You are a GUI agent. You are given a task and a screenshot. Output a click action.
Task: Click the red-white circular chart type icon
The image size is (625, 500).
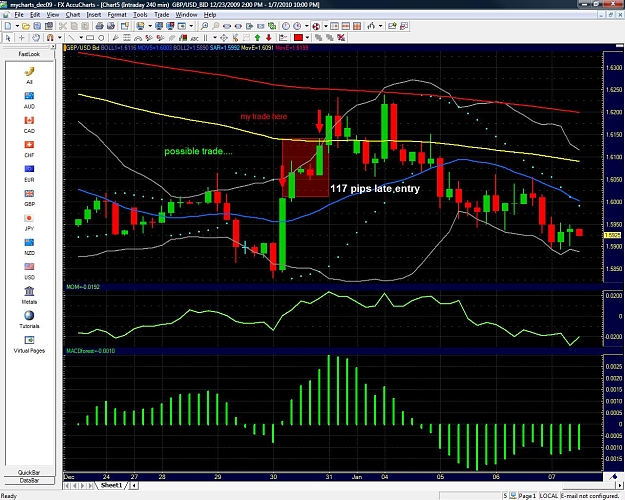pyautogui.click(x=316, y=26)
